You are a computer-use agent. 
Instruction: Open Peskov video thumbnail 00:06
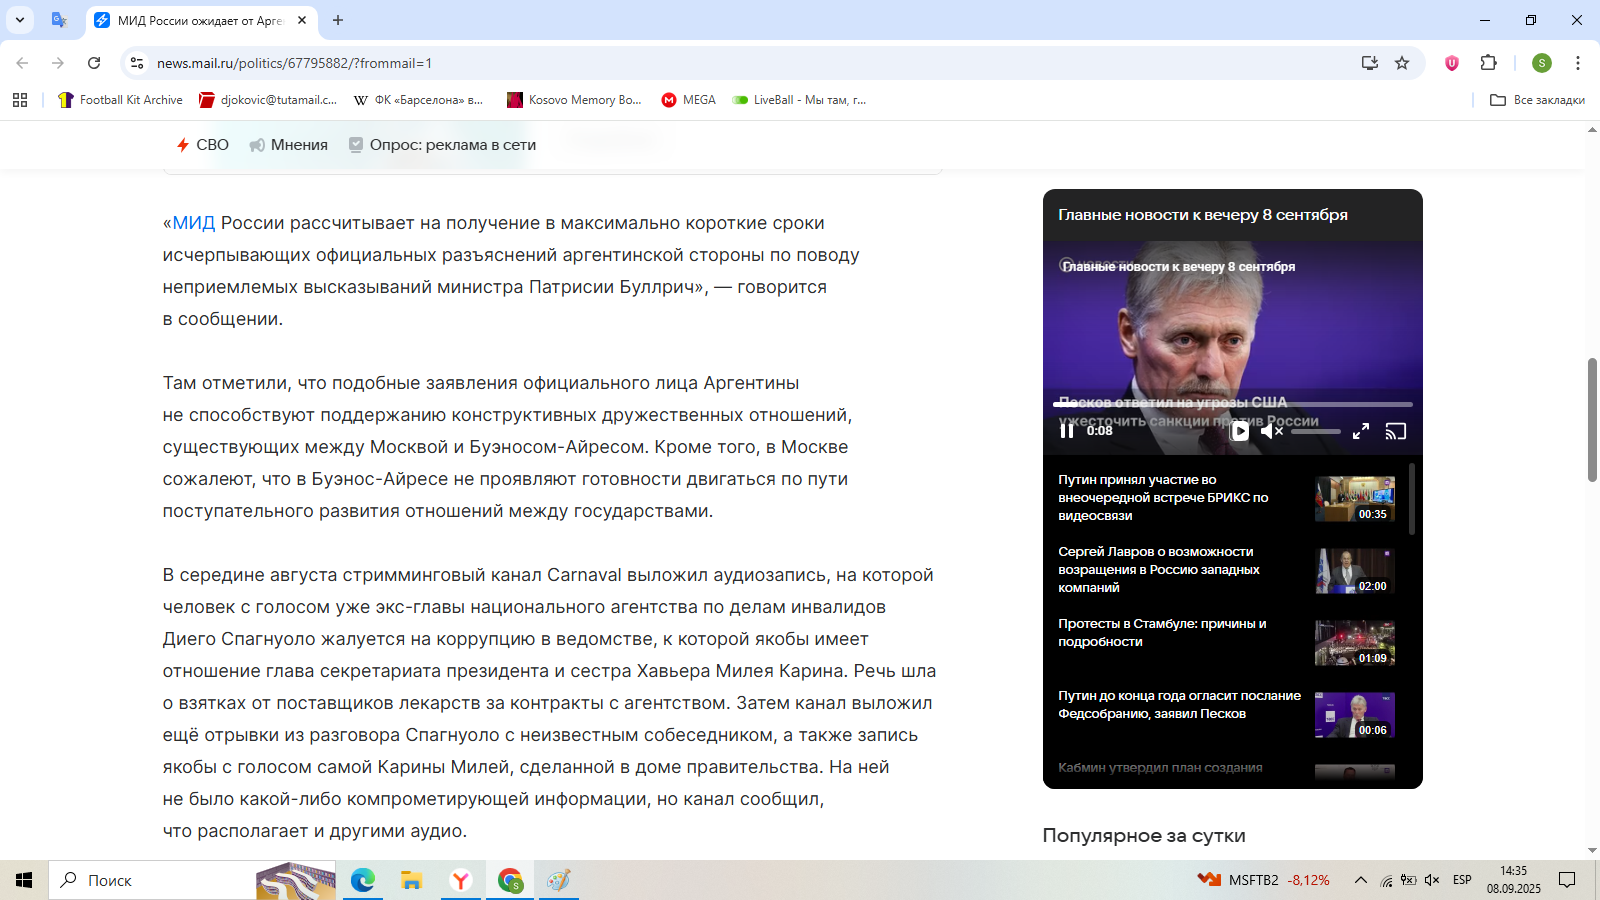pos(1355,715)
